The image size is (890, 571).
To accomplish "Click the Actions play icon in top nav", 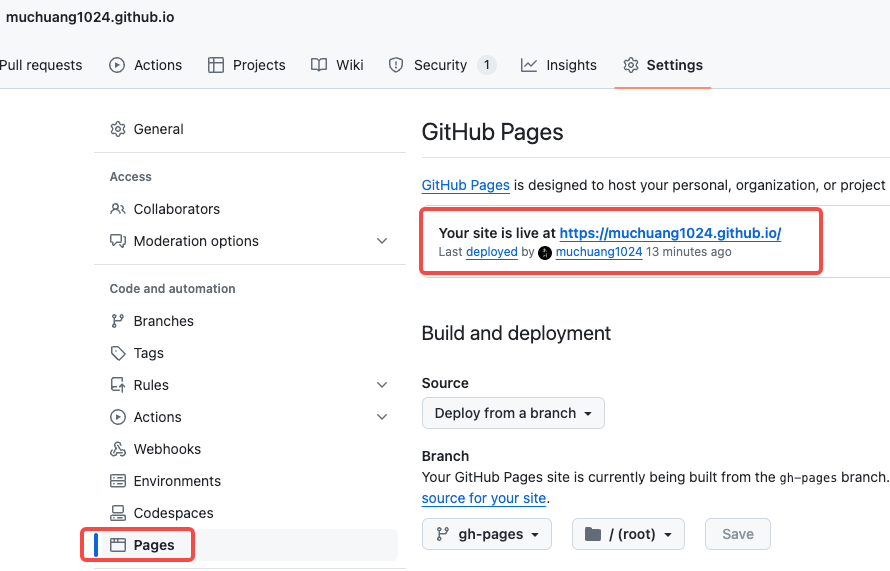I will 117,65.
